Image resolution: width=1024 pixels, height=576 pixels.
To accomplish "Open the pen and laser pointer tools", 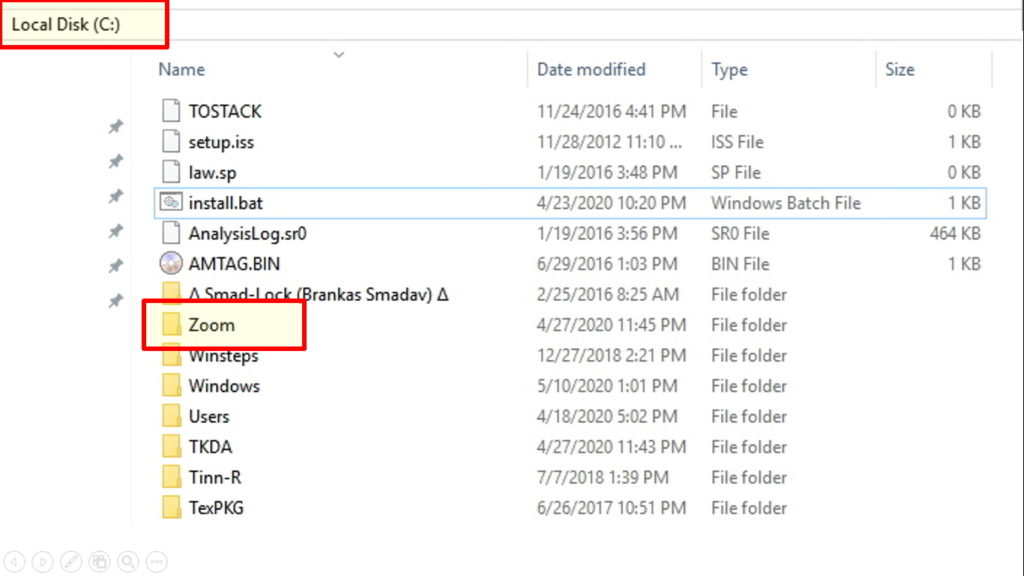I will point(71,561).
